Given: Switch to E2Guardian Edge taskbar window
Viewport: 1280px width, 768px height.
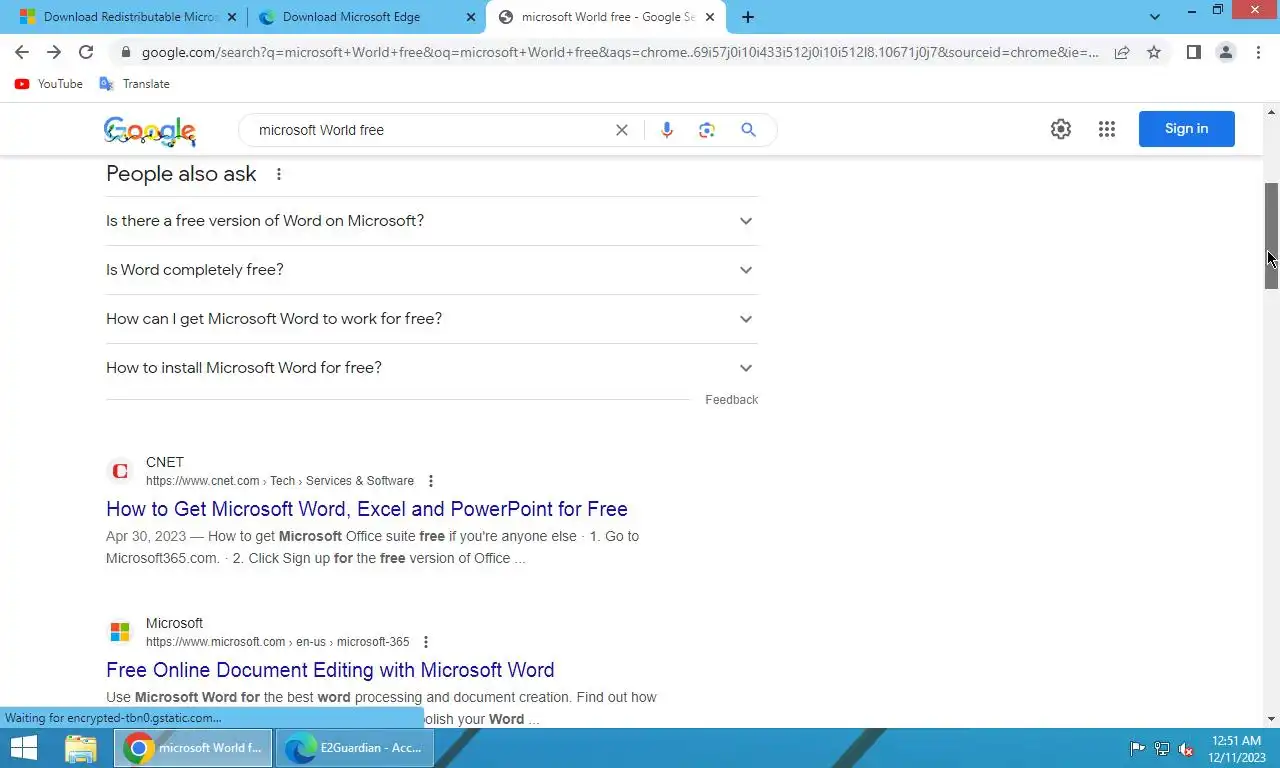Looking at the screenshot, I should (x=355, y=748).
